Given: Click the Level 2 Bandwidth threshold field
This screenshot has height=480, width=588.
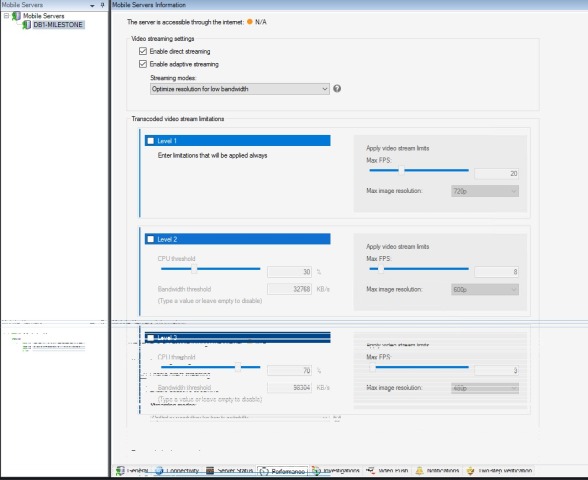Looking at the screenshot, I should [289, 289].
